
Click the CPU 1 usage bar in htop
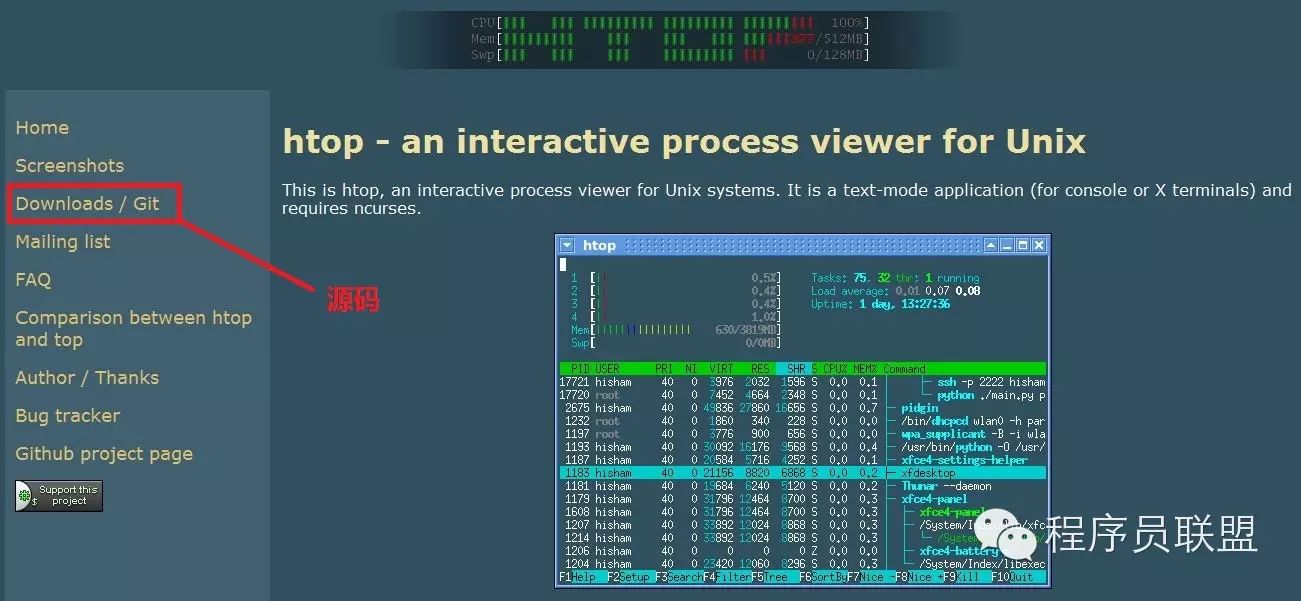(x=676, y=278)
